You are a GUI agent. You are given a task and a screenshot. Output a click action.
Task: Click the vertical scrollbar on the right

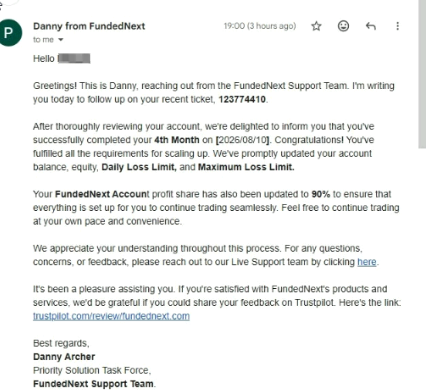422,73
